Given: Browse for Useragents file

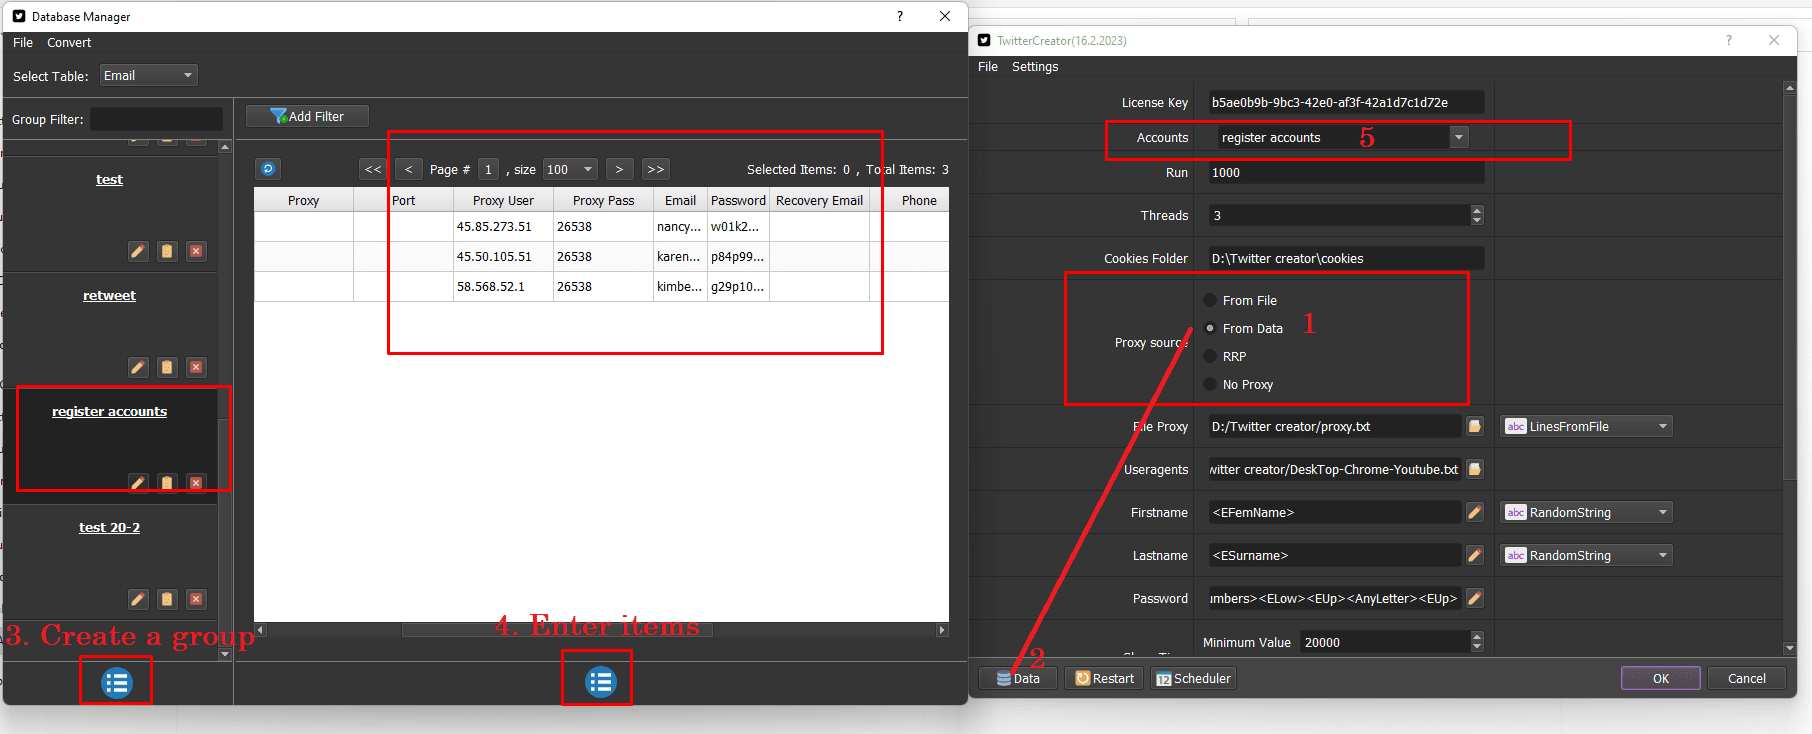Looking at the screenshot, I should 1474,469.
